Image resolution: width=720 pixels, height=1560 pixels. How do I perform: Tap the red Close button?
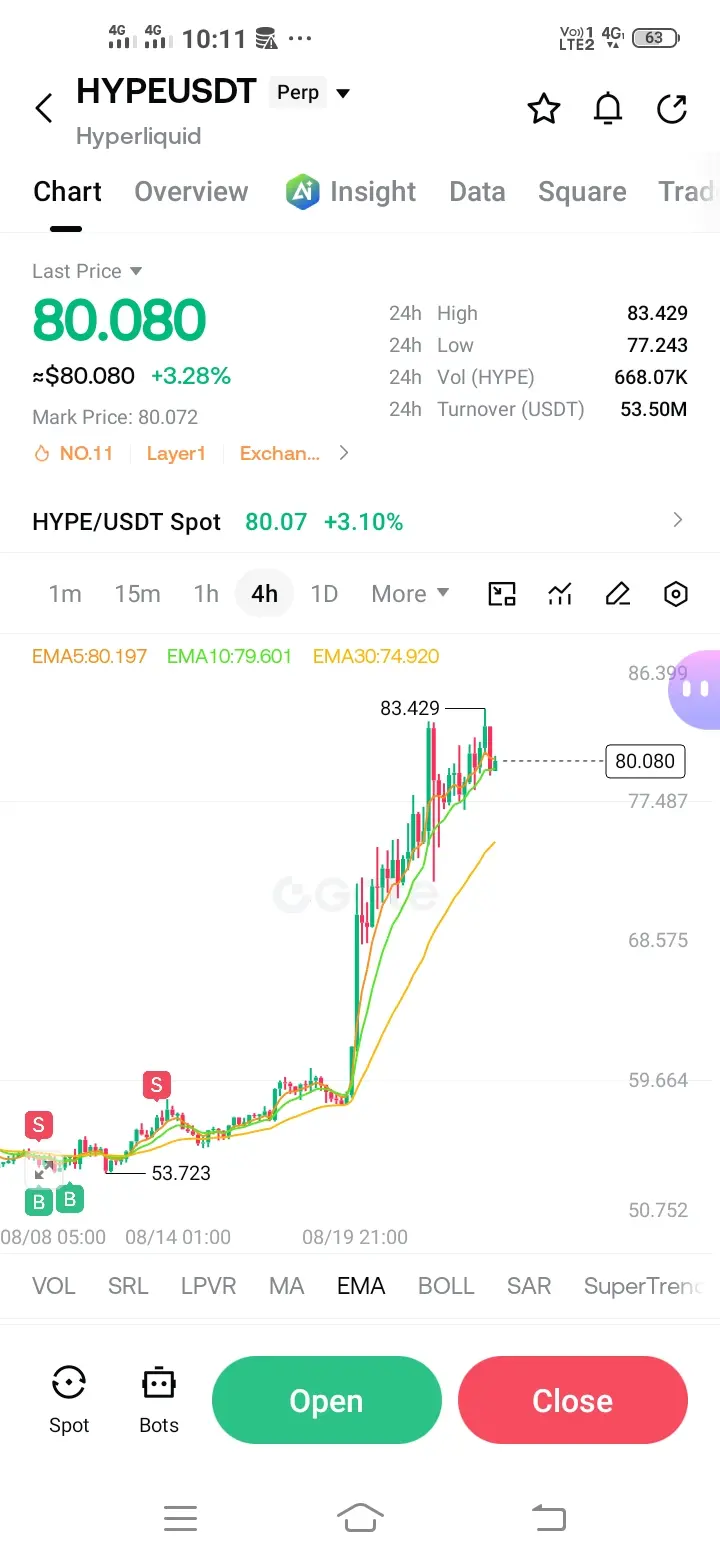(x=573, y=1400)
